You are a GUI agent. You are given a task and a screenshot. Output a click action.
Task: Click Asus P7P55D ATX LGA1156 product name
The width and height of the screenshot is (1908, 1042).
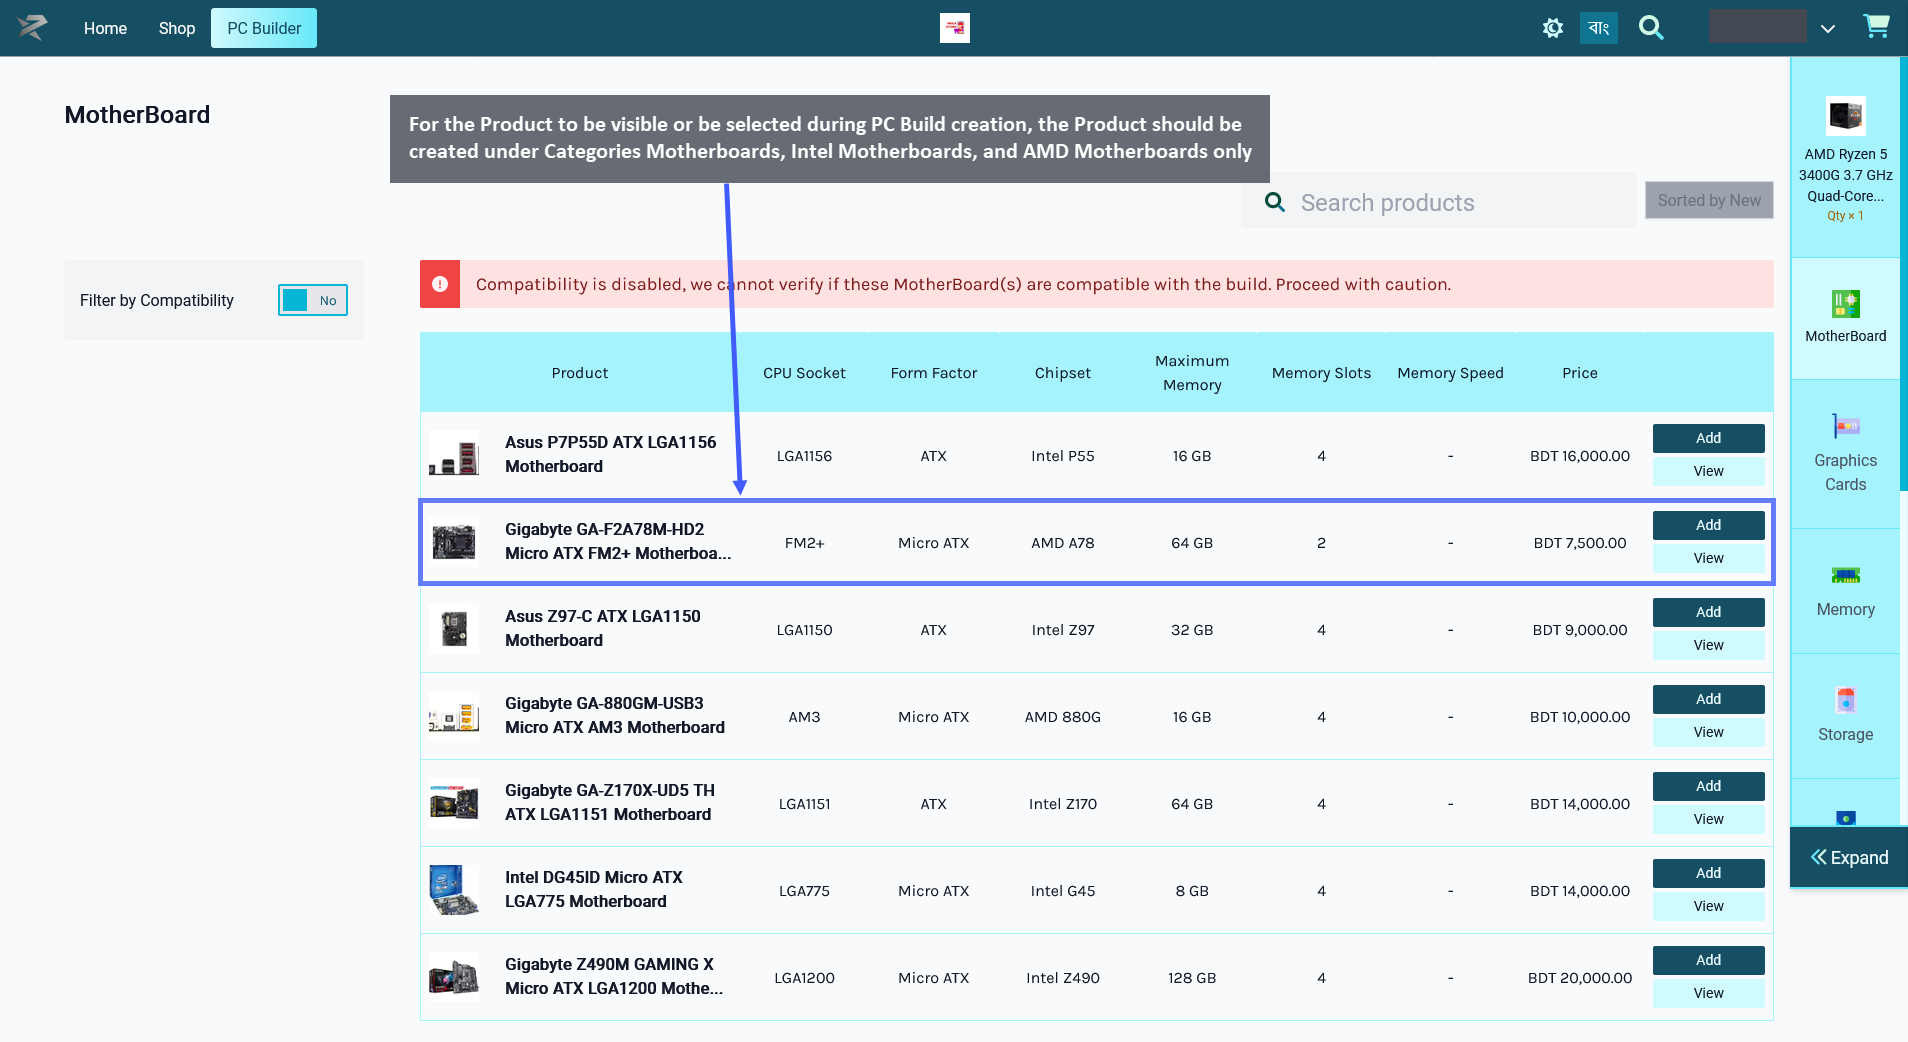point(610,454)
